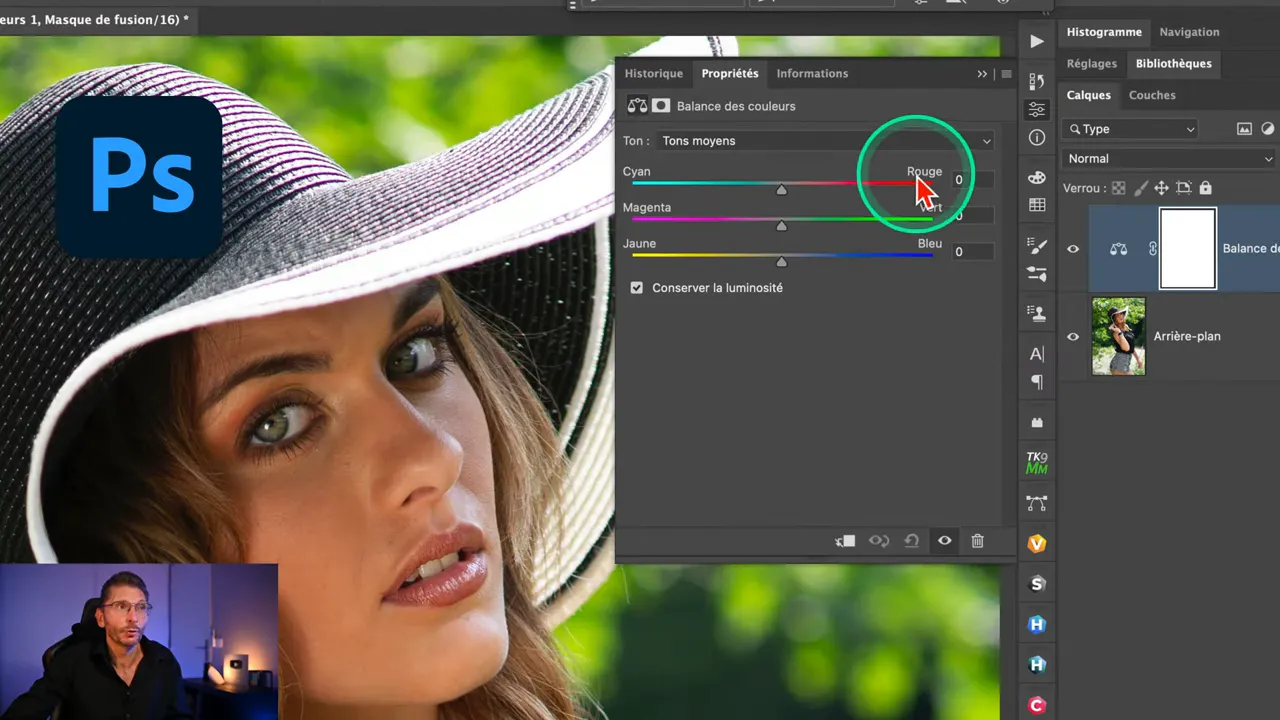
Task: Hide the Arrière-plan layer
Action: coord(1073,337)
